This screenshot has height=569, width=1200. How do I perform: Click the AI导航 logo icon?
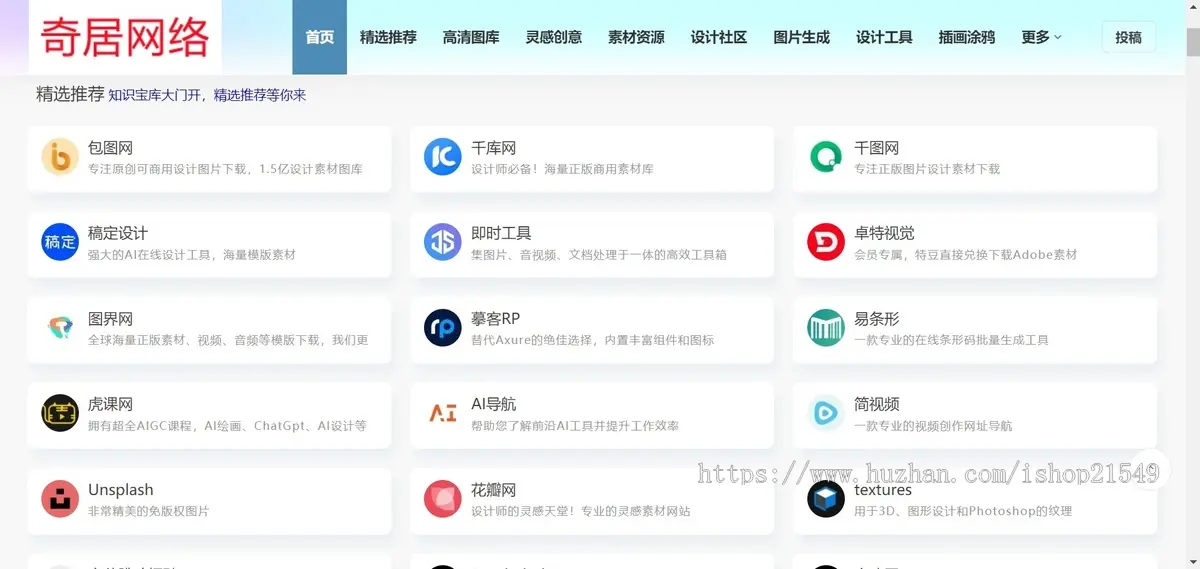(x=443, y=413)
